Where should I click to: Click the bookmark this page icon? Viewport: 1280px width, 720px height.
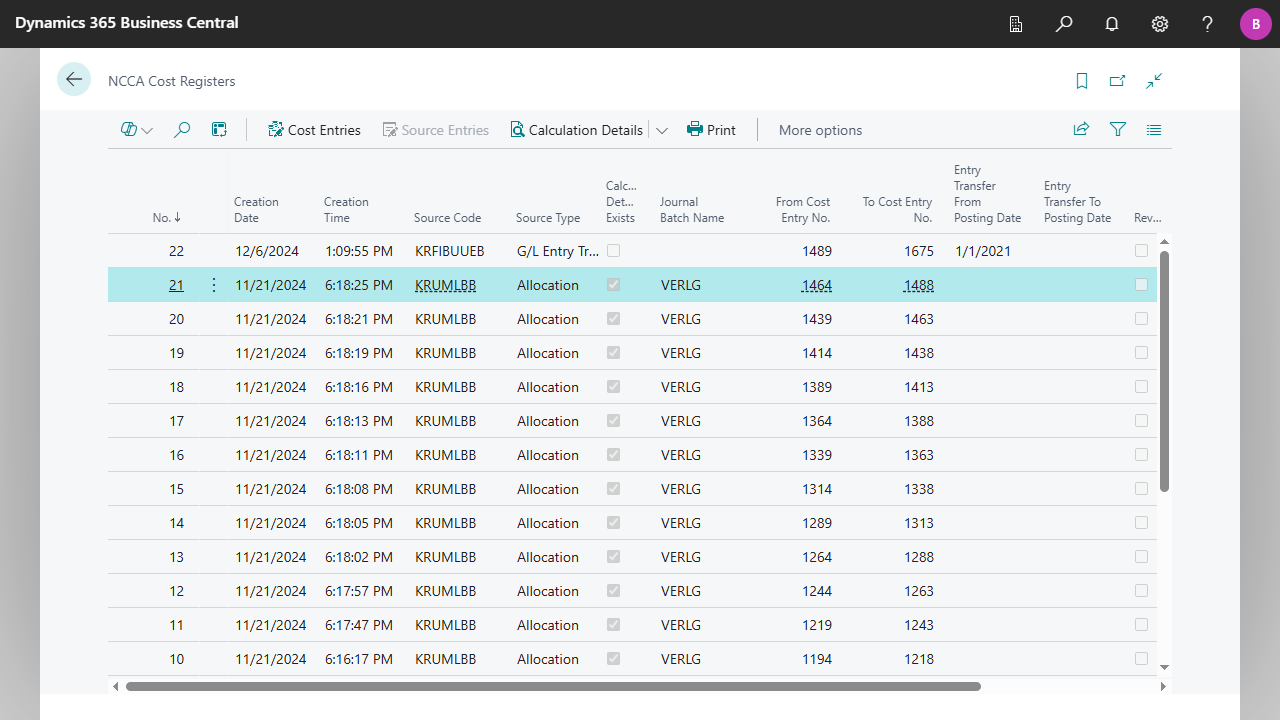[1082, 81]
